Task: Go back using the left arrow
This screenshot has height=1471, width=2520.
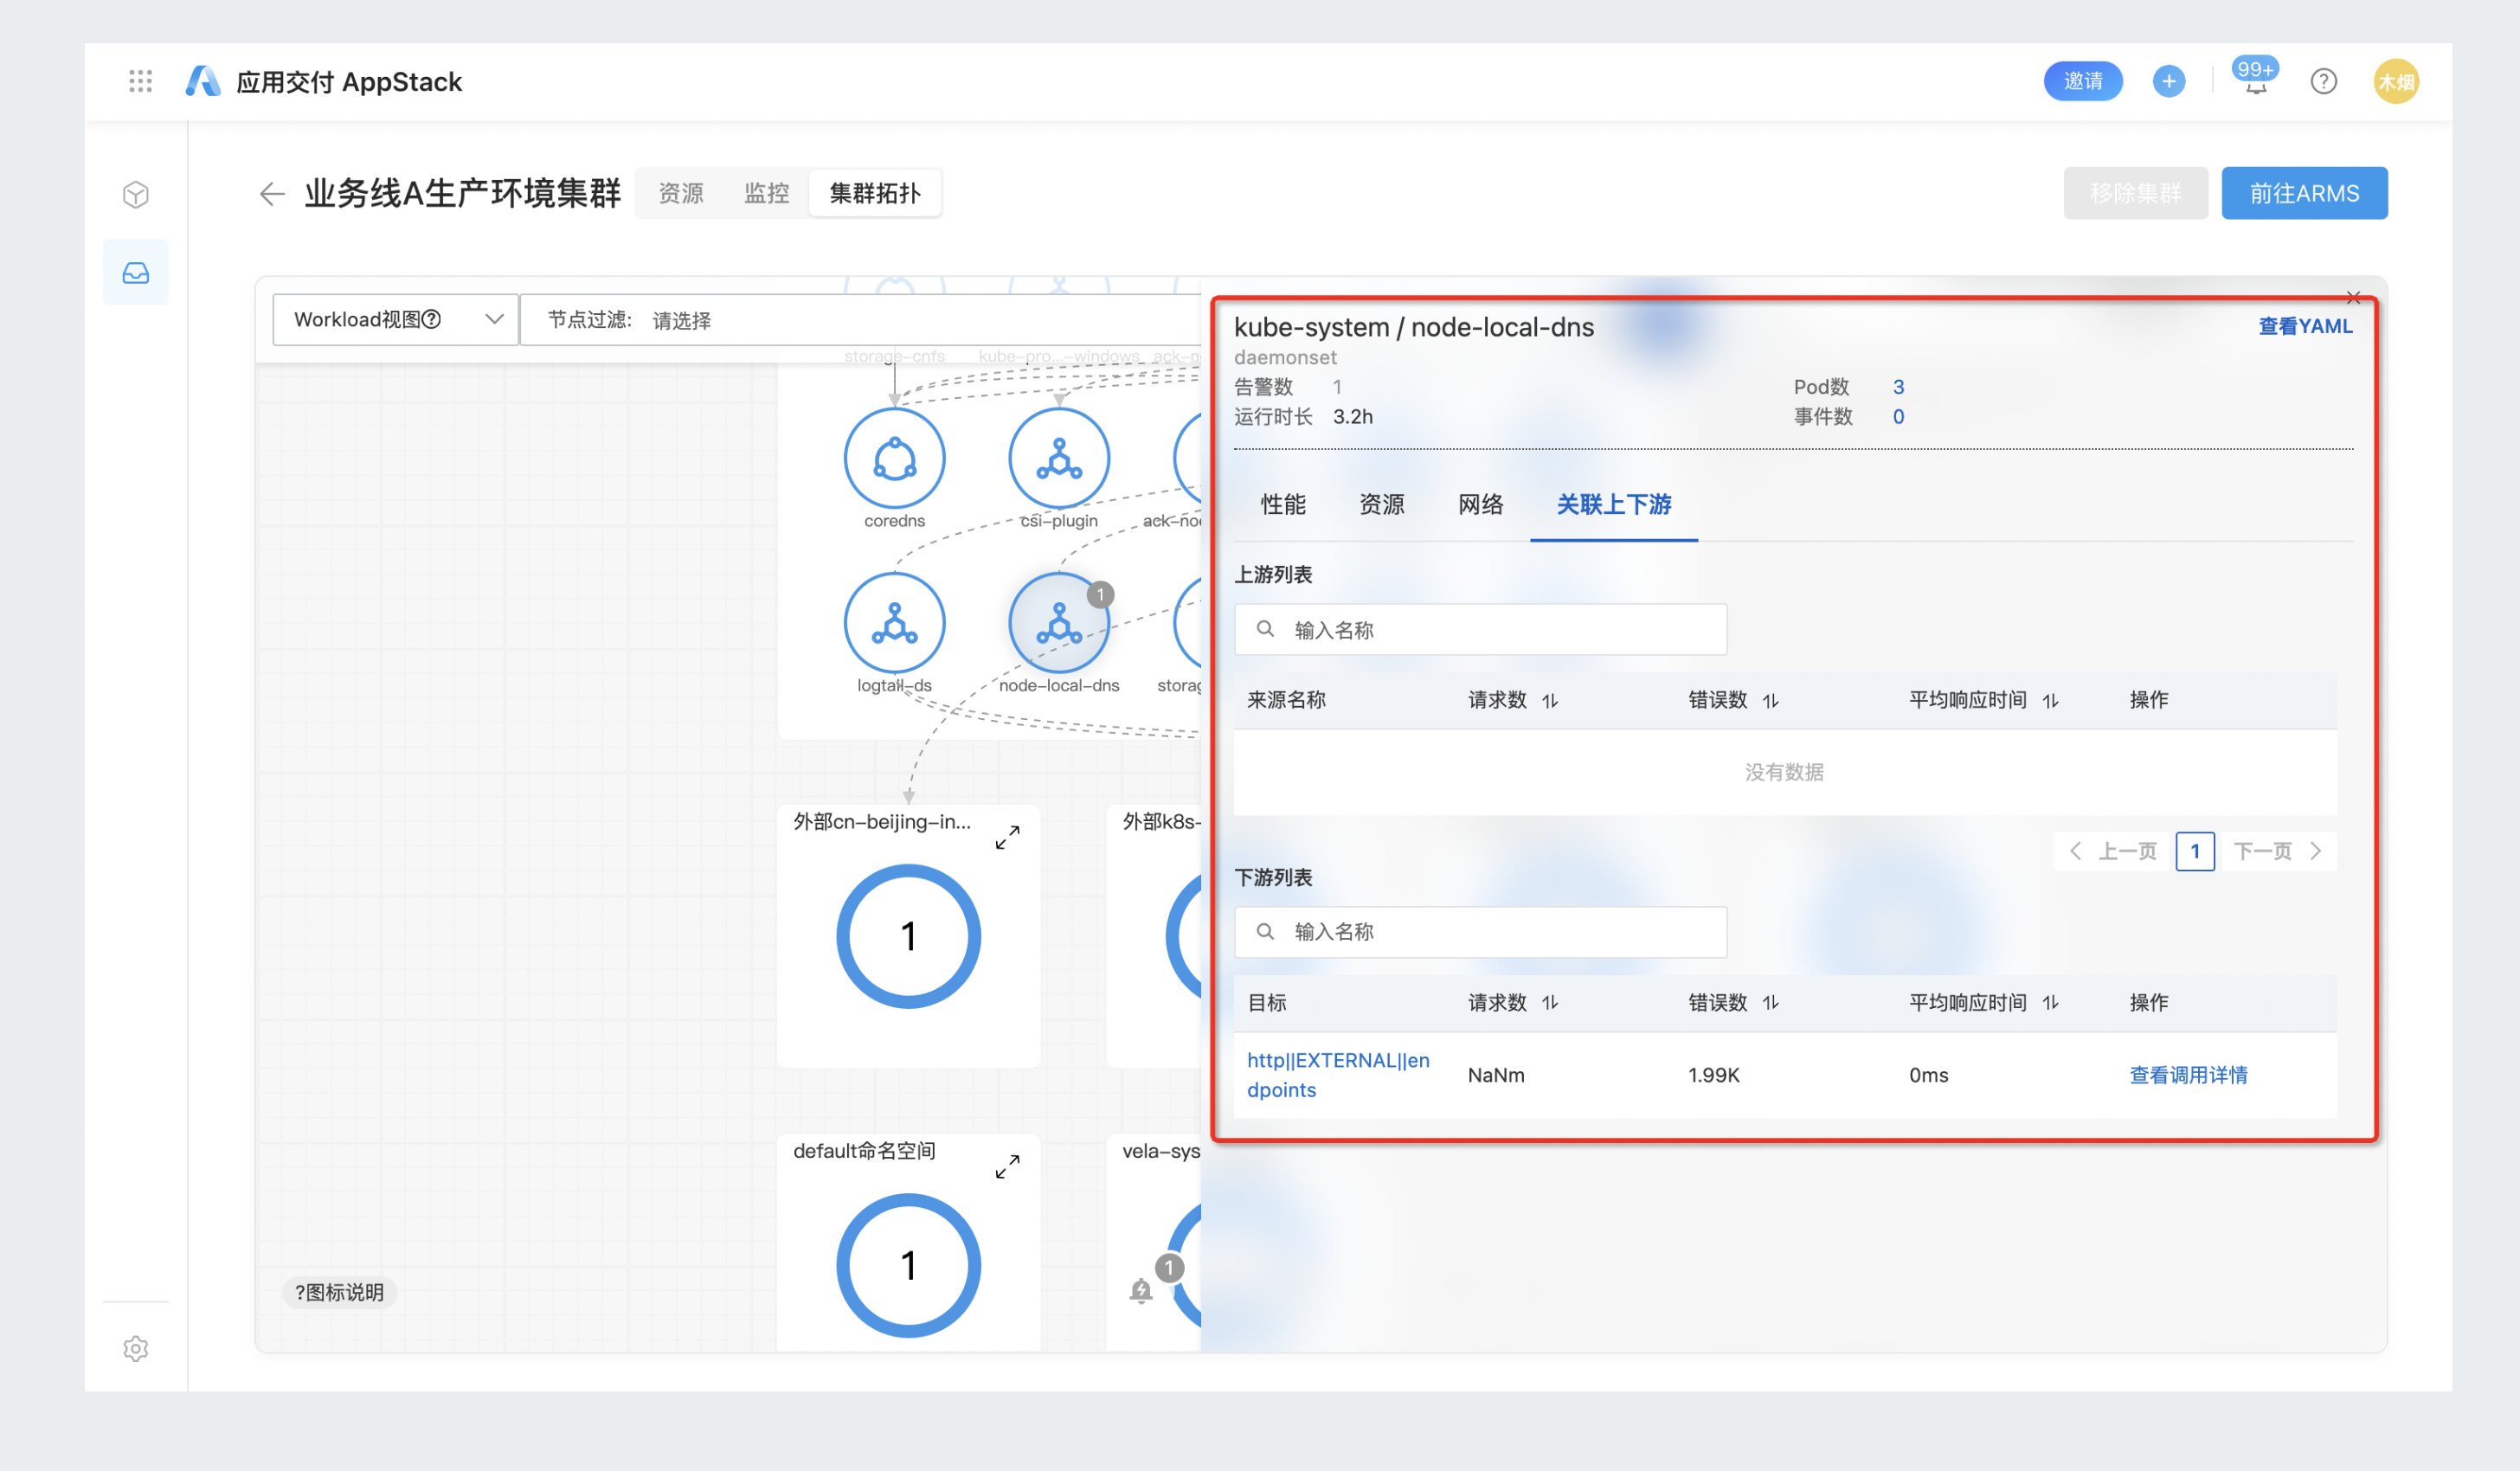Action: pyautogui.click(x=272, y=193)
